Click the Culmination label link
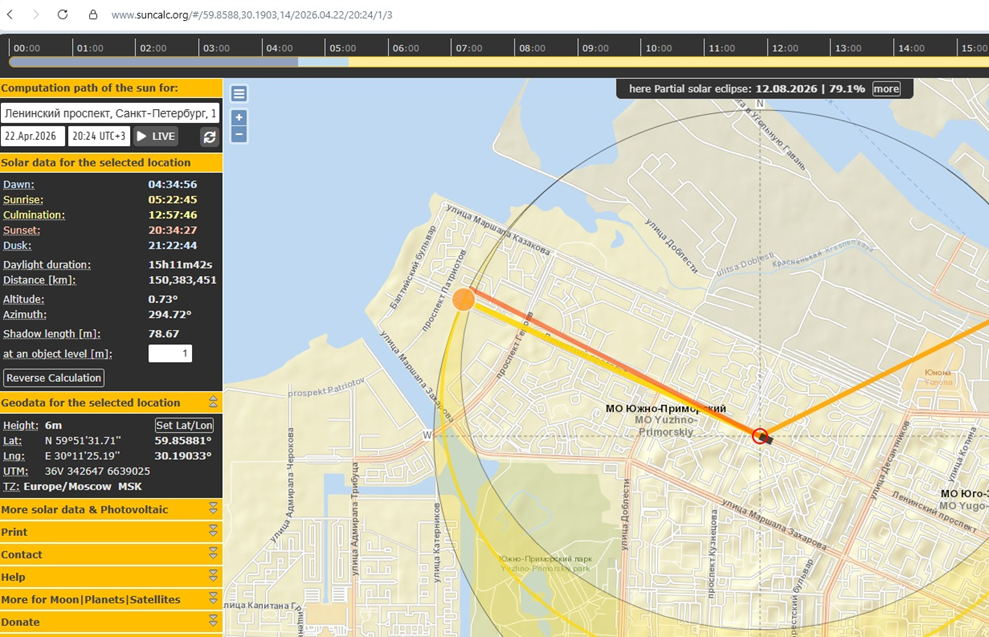 (33, 214)
